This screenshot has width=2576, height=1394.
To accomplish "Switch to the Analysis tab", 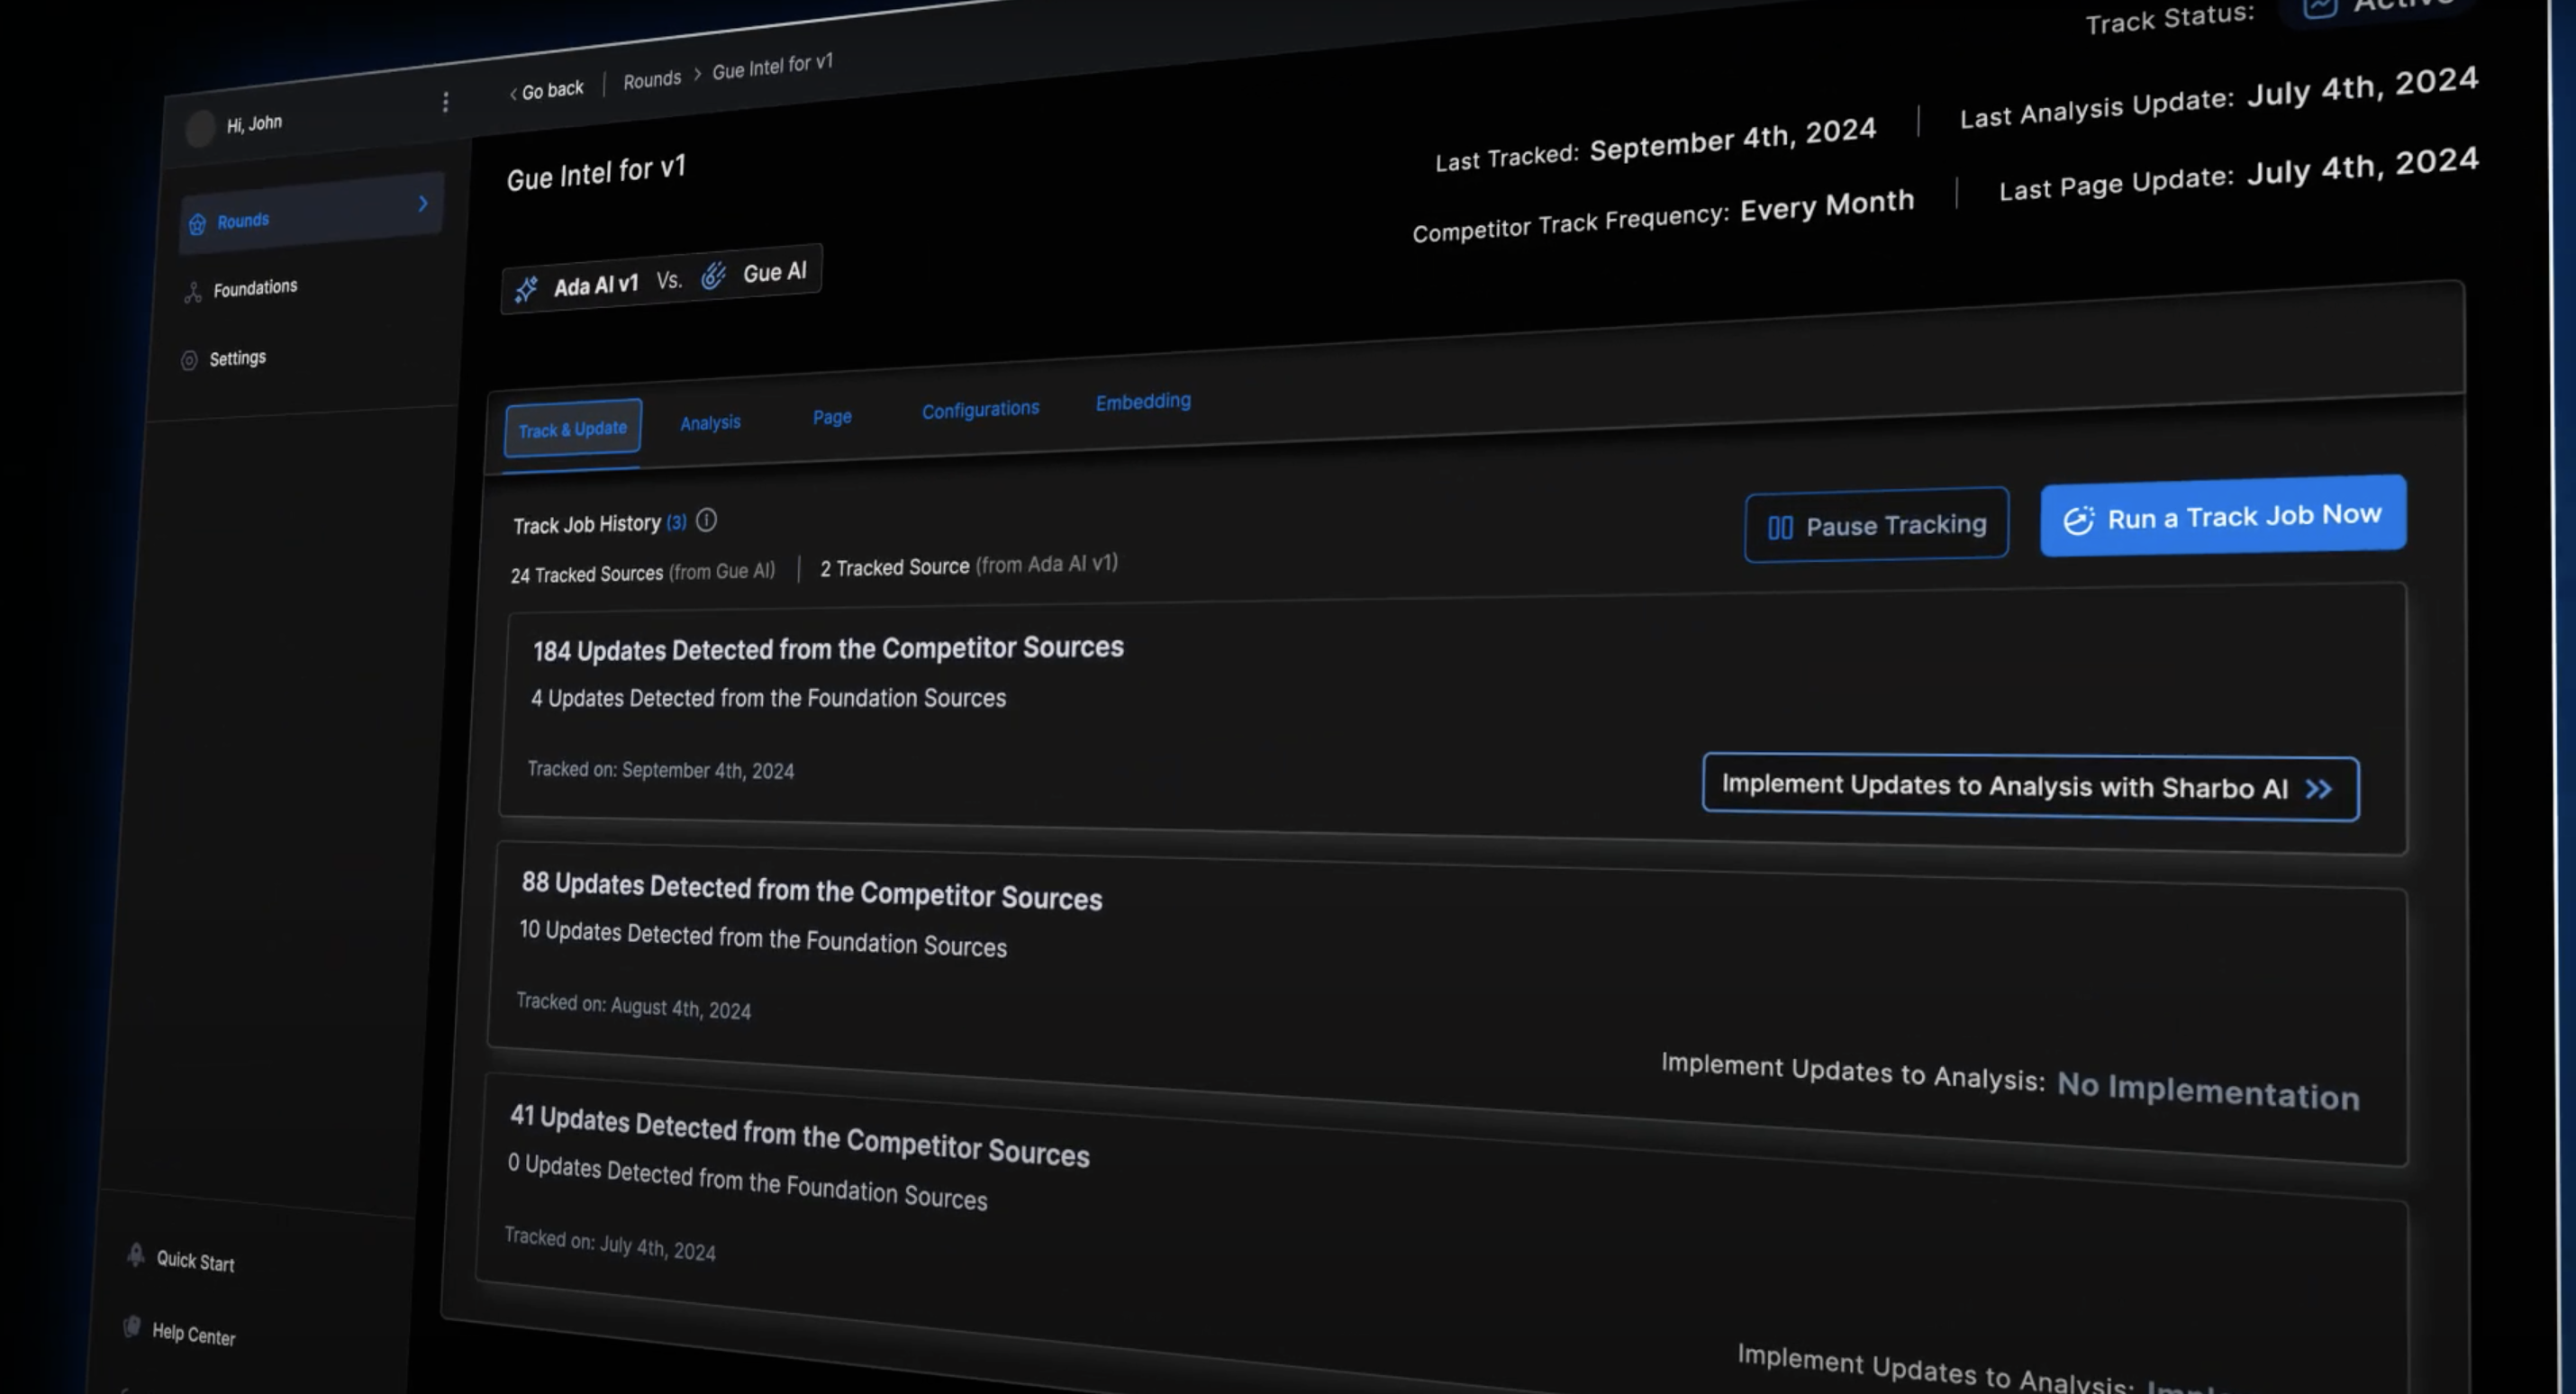I will point(710,423).
